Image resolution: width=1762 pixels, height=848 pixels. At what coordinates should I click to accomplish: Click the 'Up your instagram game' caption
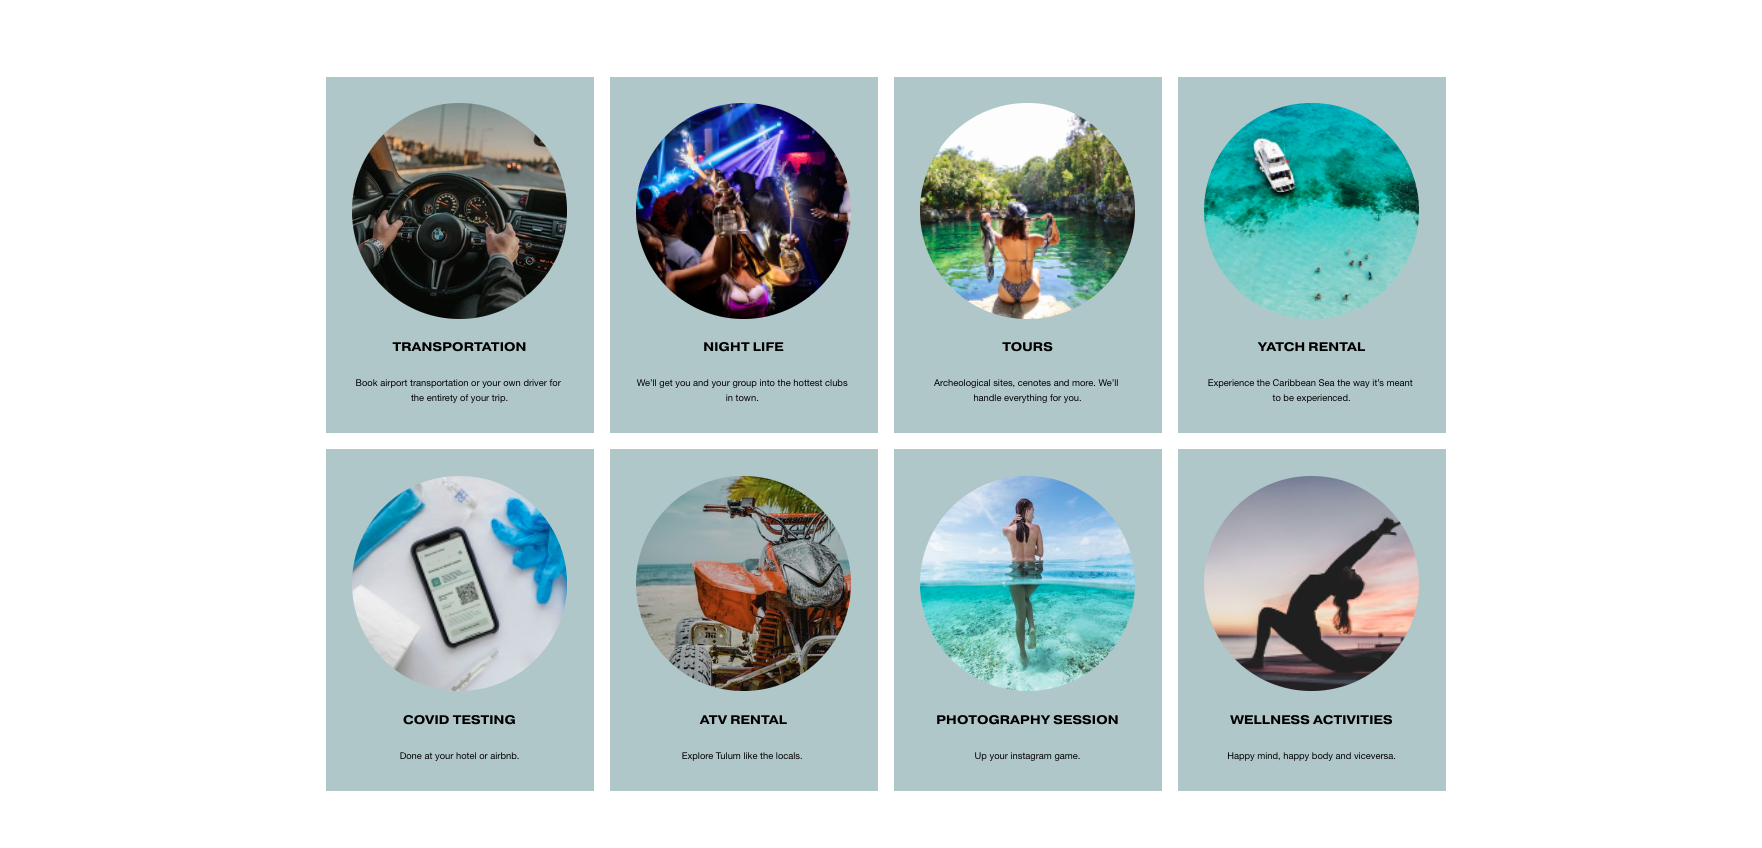tap(1027, 756)
